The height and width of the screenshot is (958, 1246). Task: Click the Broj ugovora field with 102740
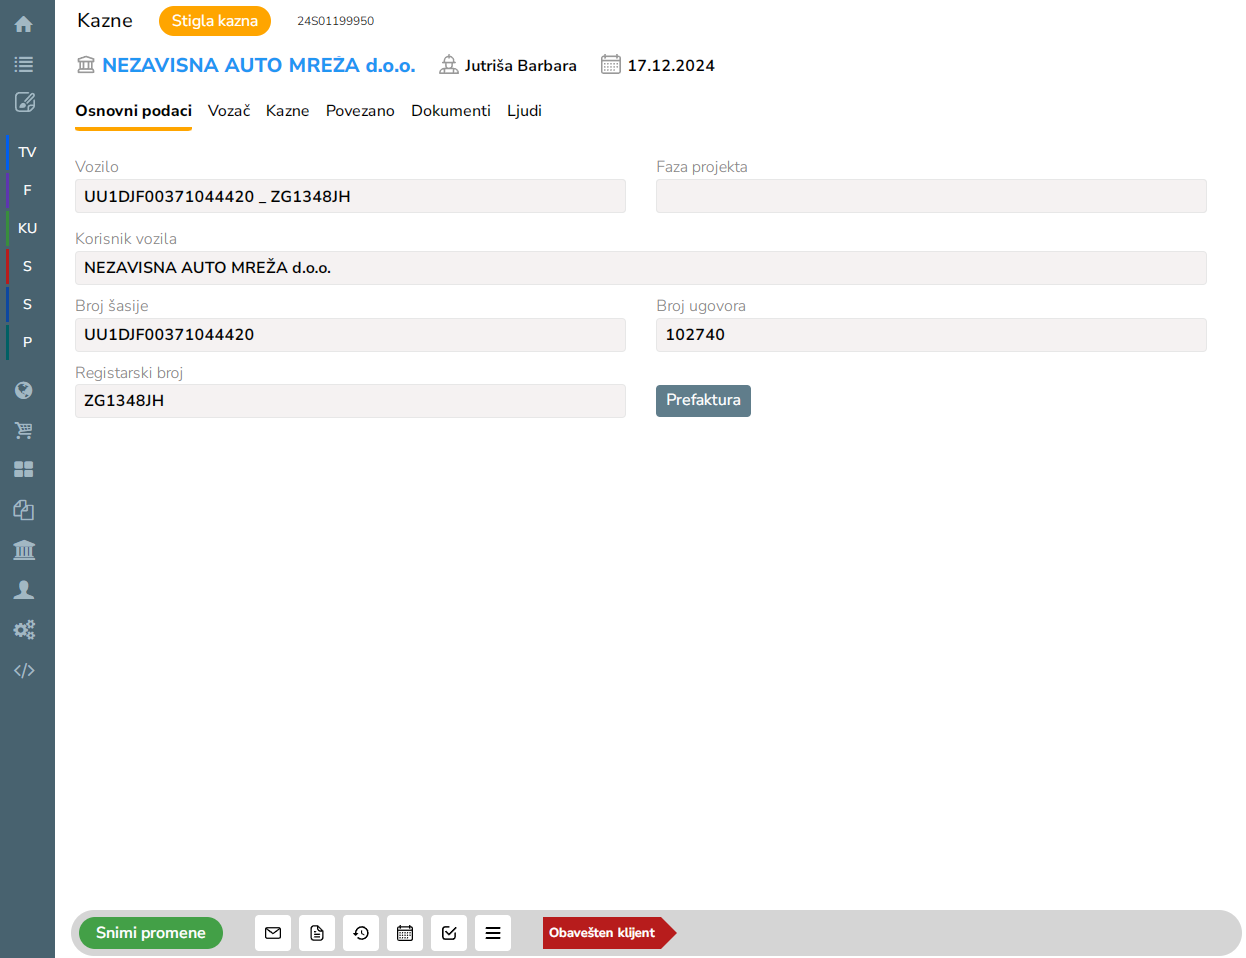pos(931,335)
